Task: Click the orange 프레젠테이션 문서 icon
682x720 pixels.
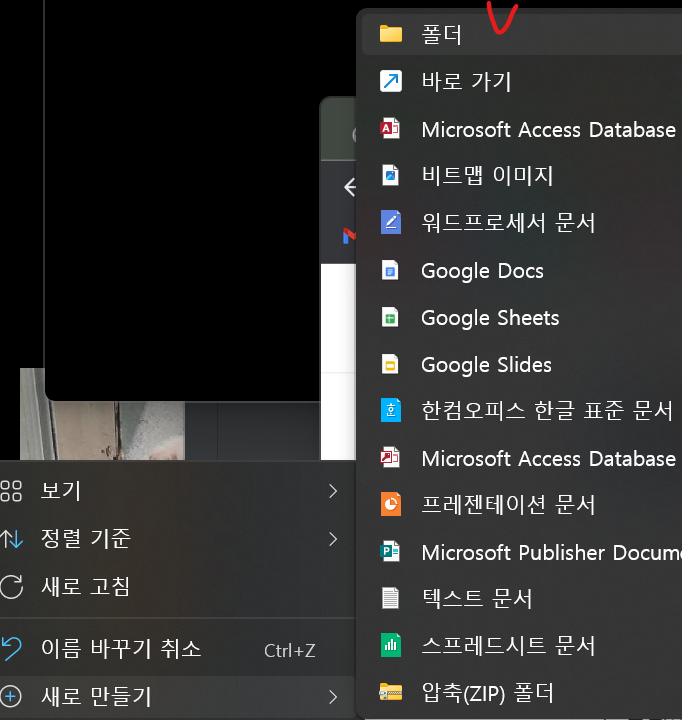Action: pos(391,504)
